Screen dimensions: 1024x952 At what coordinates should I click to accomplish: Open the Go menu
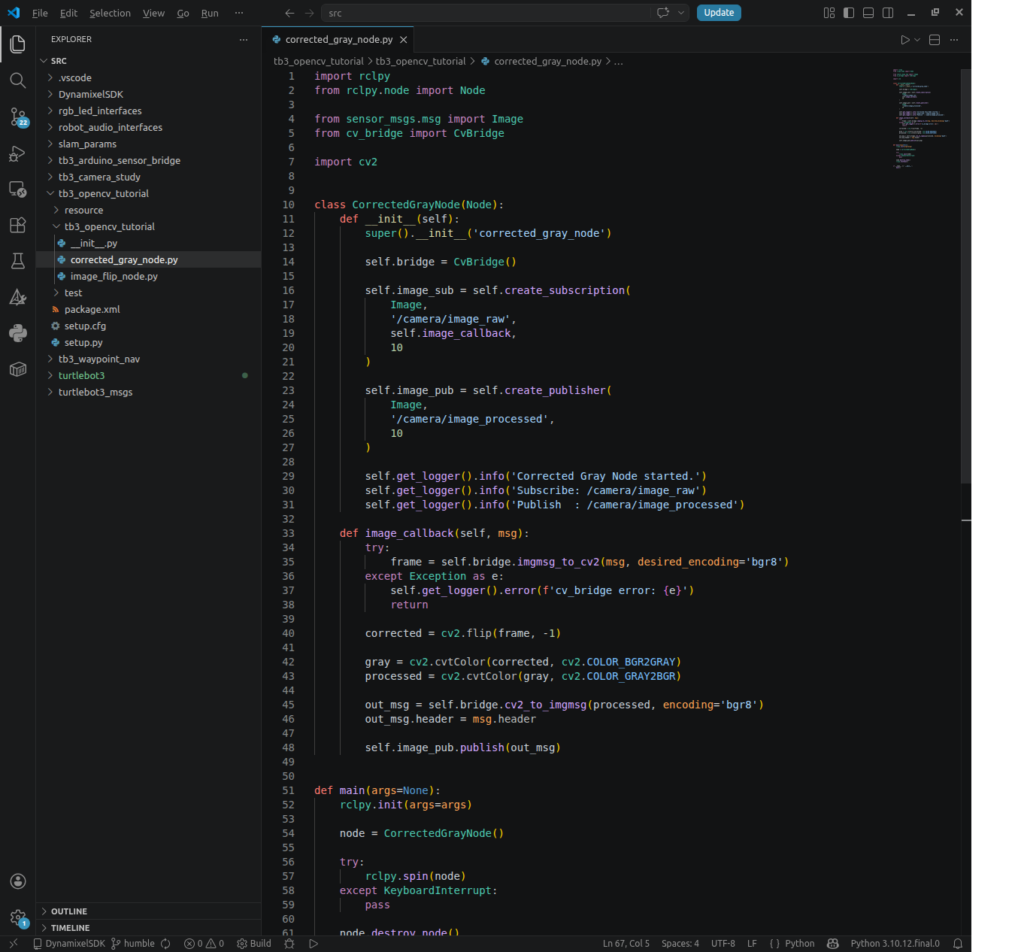point(183,13)
